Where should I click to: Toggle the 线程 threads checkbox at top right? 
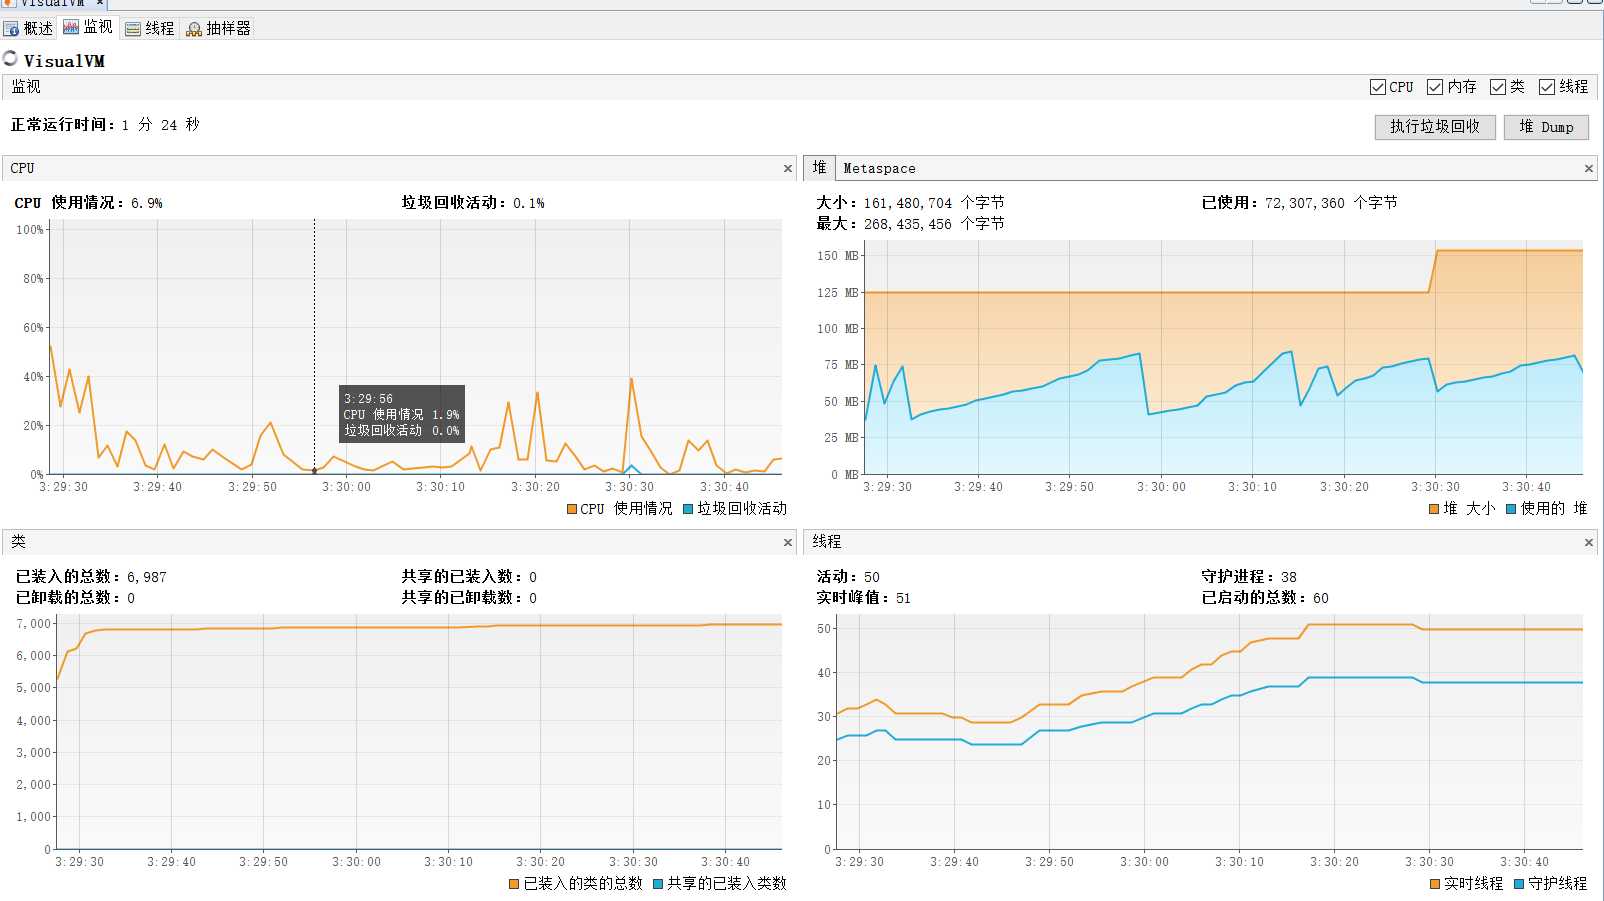pyautogui.click(x=1546, y=87)
